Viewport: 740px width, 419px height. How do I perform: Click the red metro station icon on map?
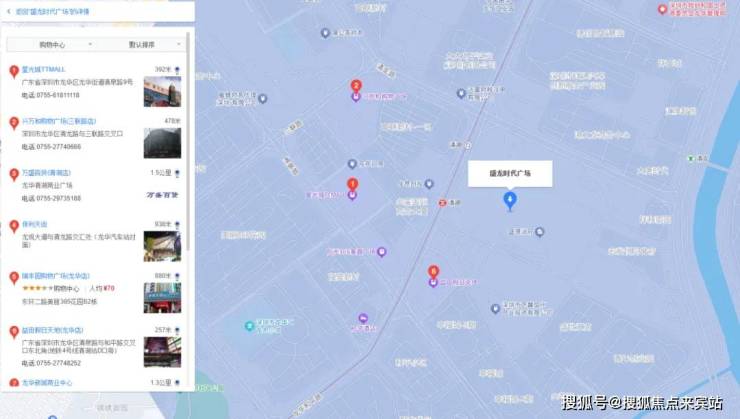pyautogui.click(x=442, y=203)
